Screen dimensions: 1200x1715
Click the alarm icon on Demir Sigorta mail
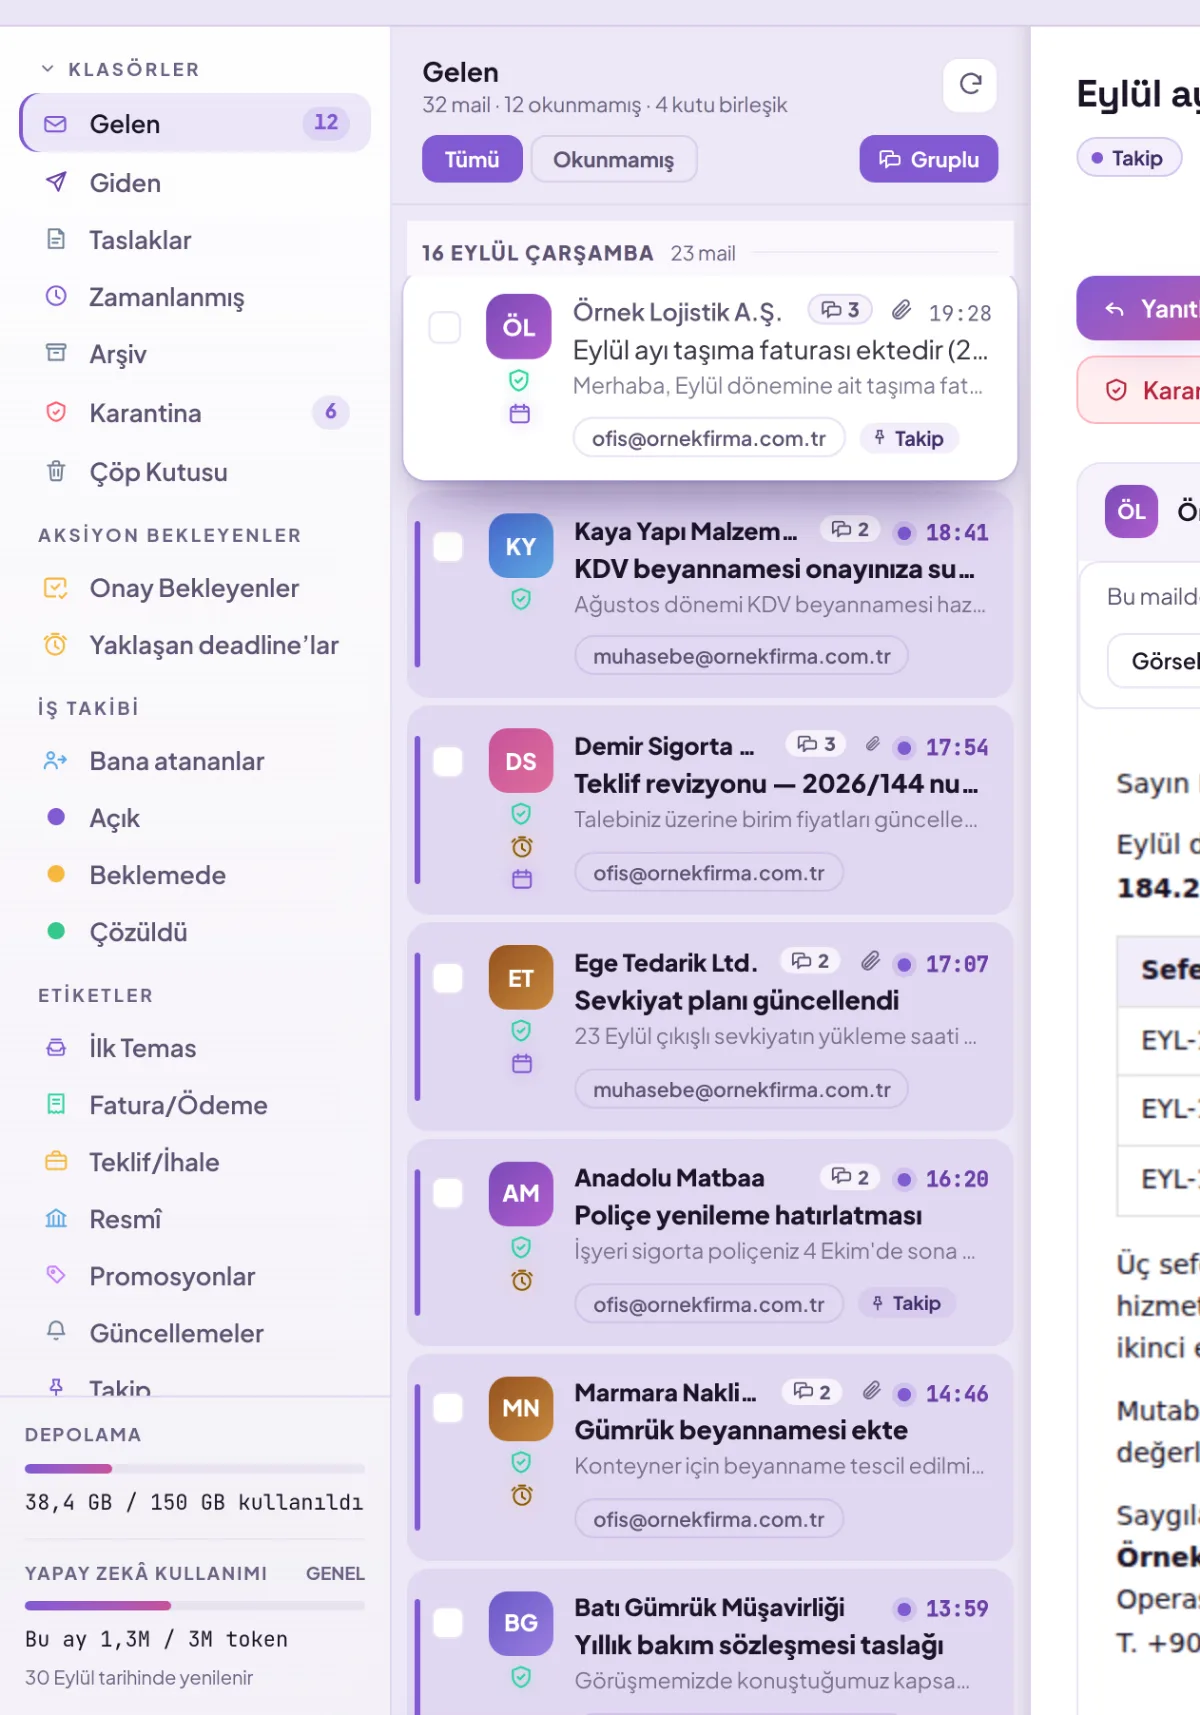click(x=522, y=847)
